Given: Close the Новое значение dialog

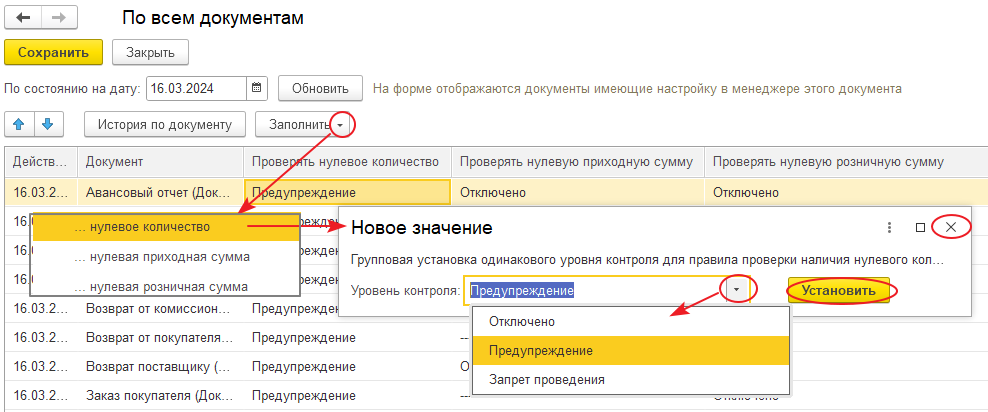Looking at the screenshot, I should (951, 228).
